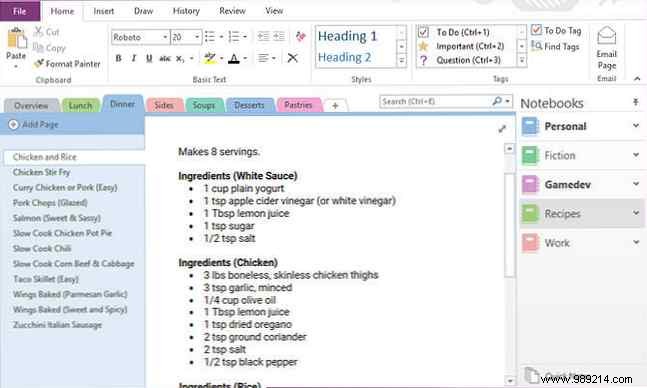
Task: Open the Lunch section tab
Action: coord(80,106)
